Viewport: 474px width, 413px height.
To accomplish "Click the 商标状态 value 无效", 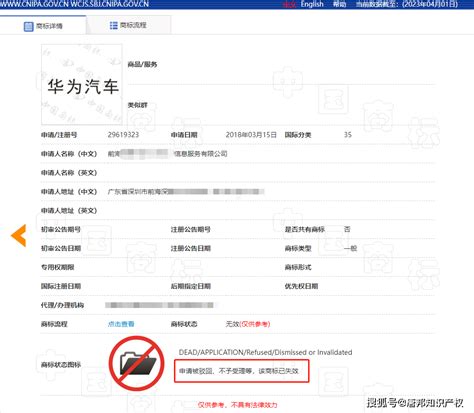I will [232, 324].
